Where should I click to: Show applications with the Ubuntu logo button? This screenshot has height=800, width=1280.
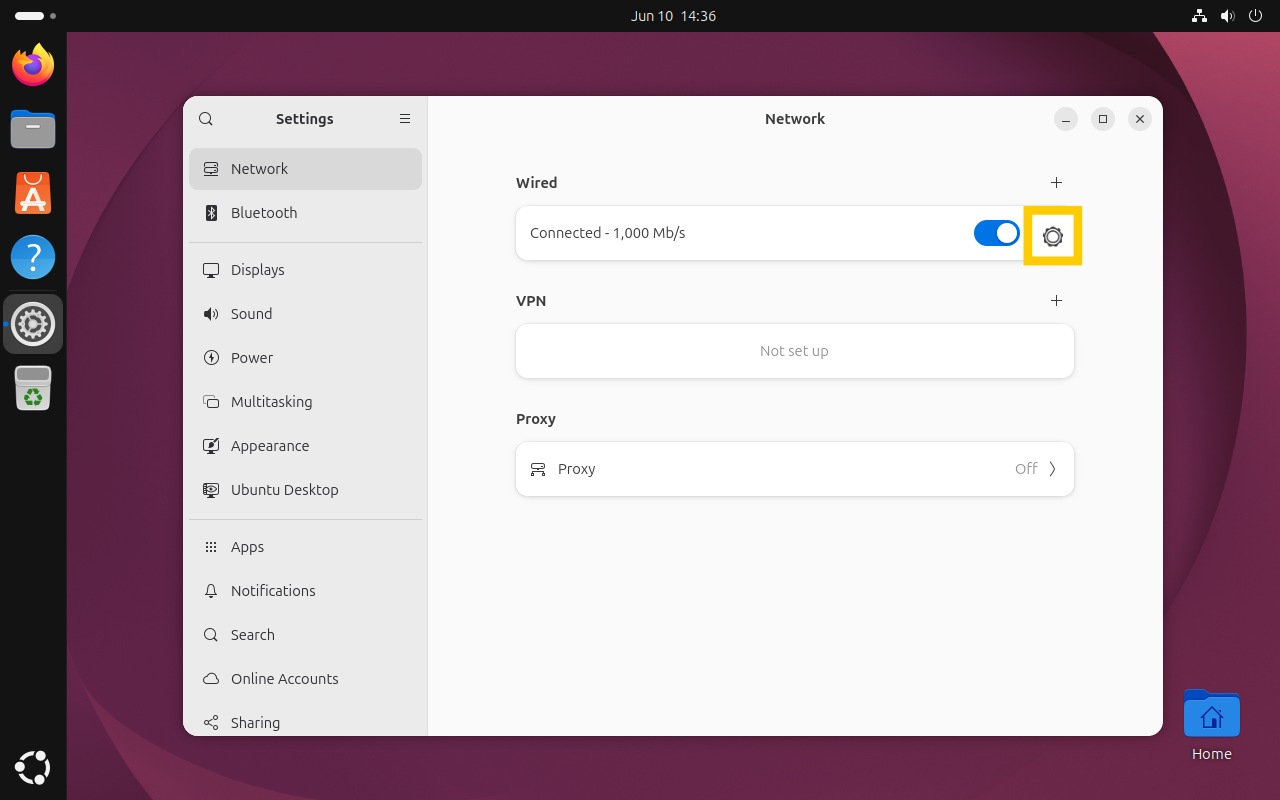33,768
